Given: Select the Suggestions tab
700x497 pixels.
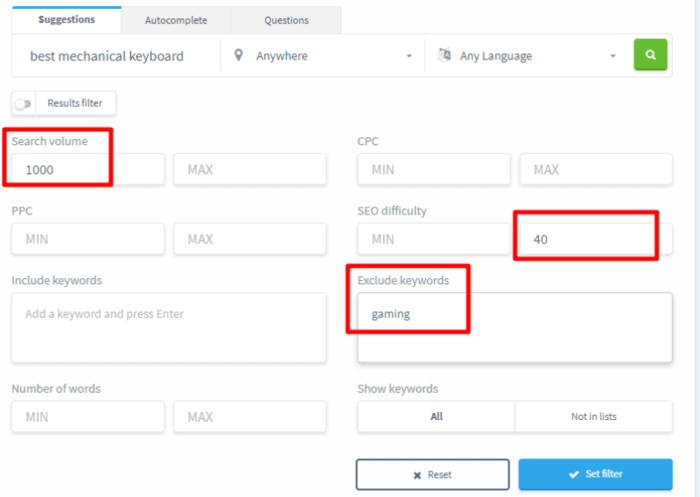Looking at the screenshot, I should coord(65,20).
